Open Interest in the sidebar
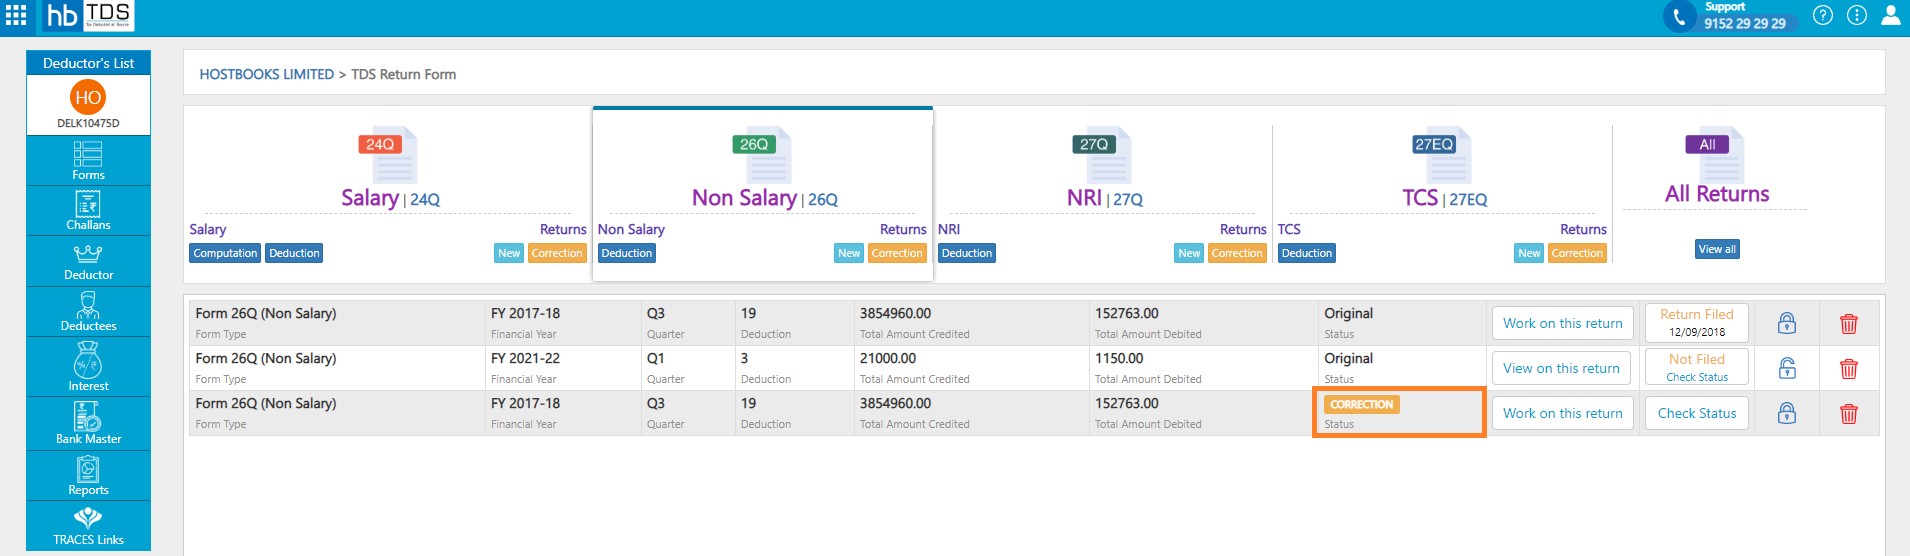The width and height of the screenshot is (1910, 556). (88, 367)
